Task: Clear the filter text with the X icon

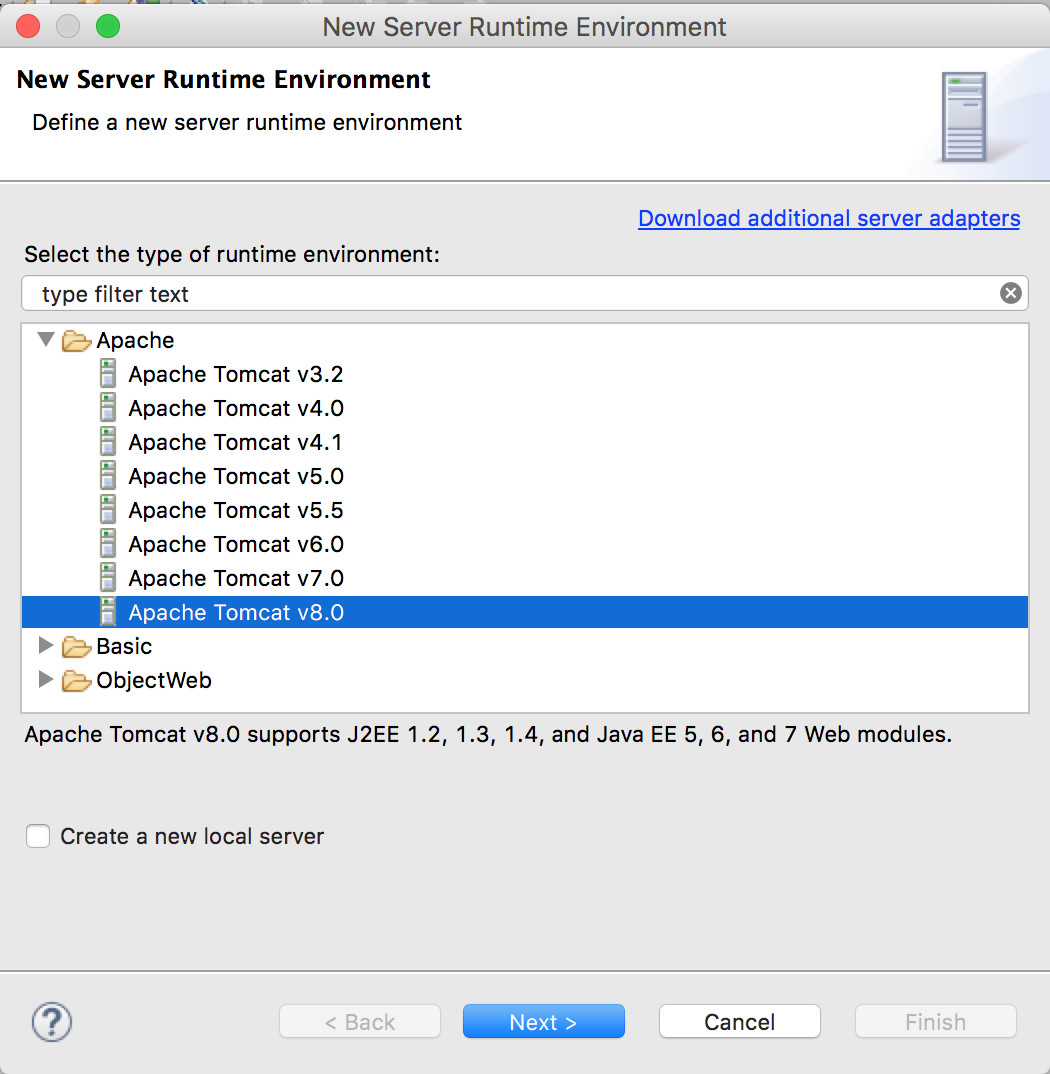Action: tap(1010, 293)
